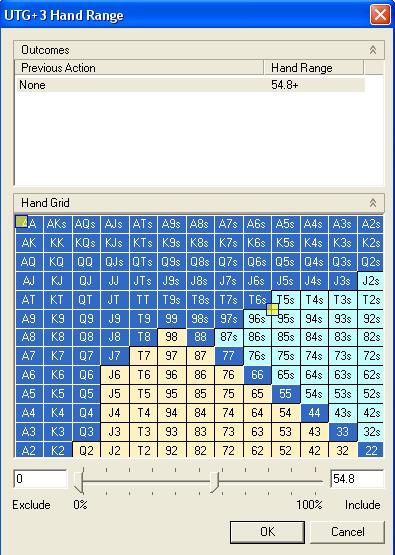Screen dimensions: 395x555
Task: Close the UTG+3 Hand Range dialog
Action: tap(380, 15)
